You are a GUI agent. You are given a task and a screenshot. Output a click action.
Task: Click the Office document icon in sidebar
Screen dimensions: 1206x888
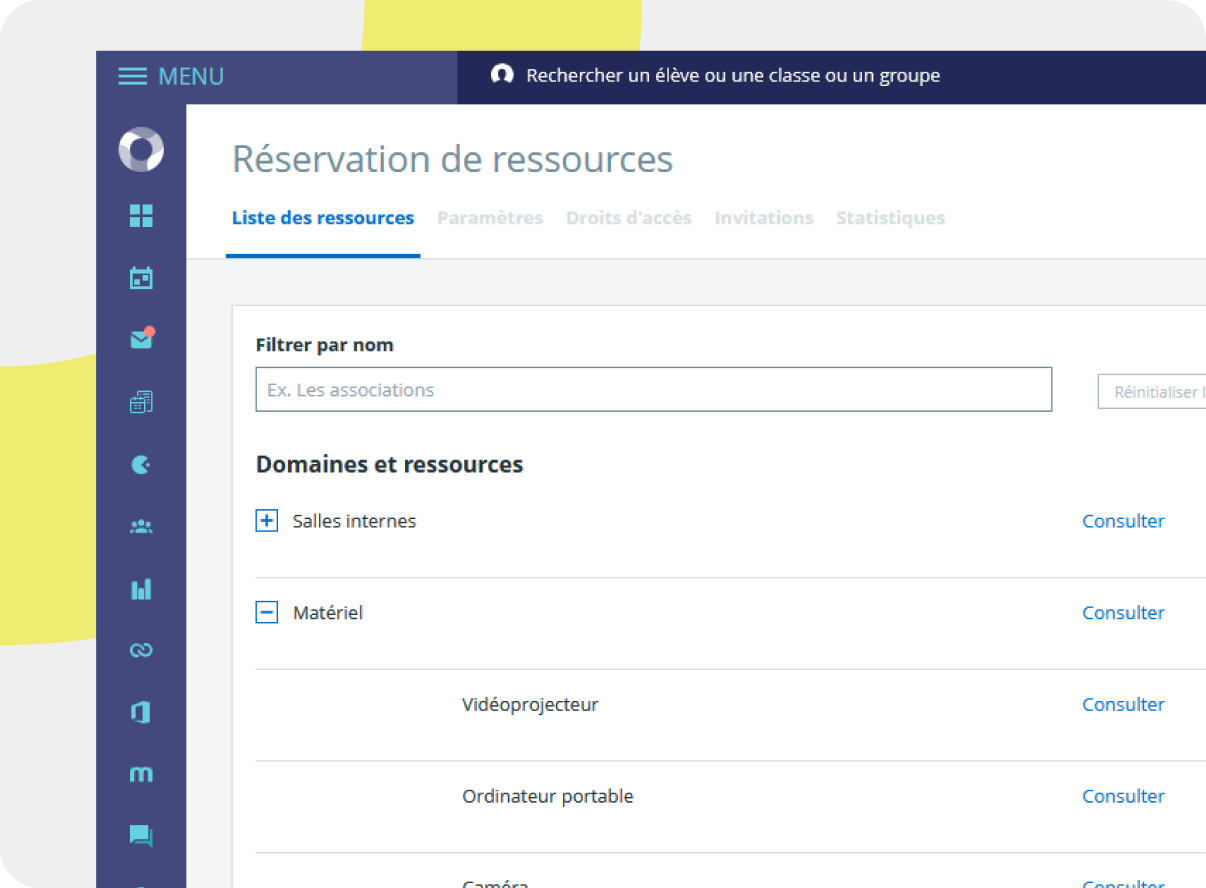(141, 712)
